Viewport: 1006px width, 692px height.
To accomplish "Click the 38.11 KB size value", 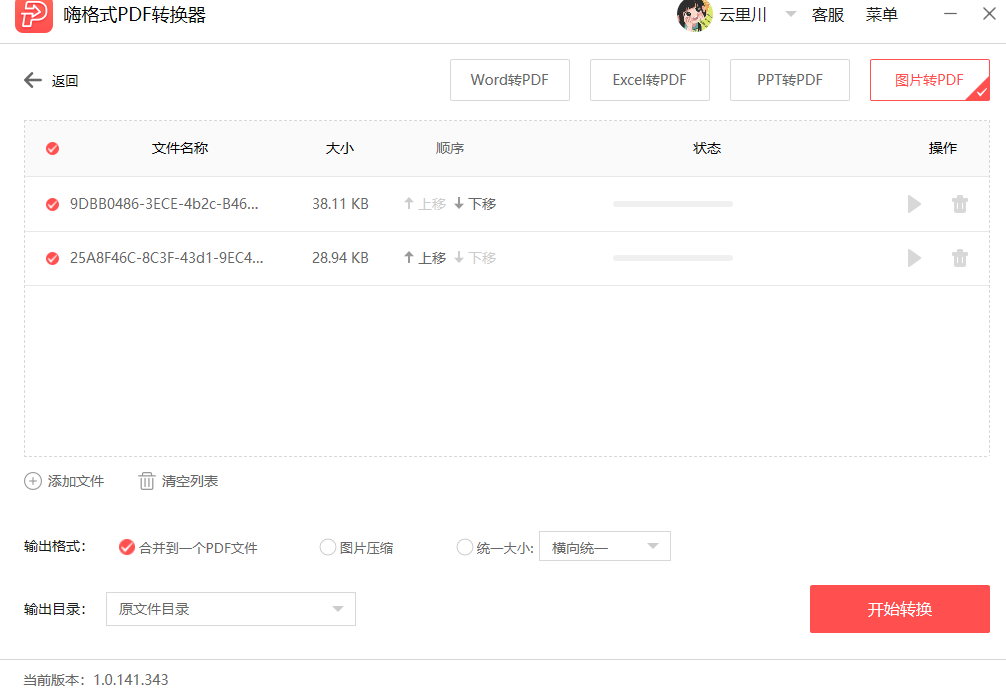I will [x=340, y=204].
